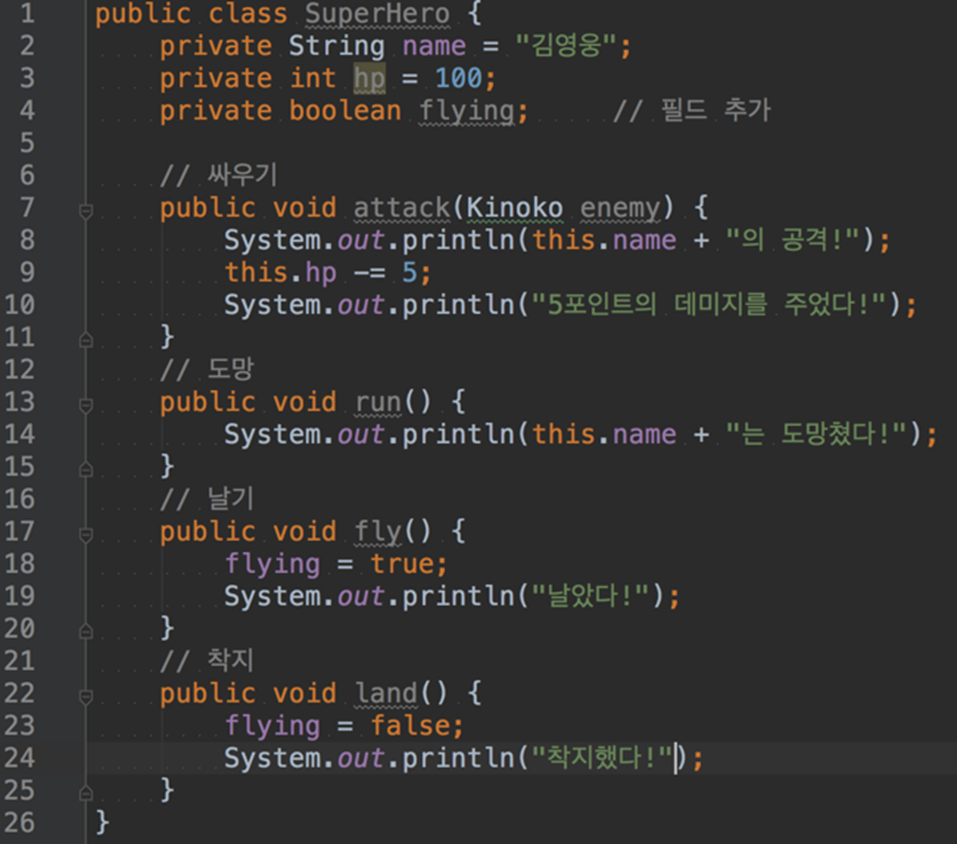Click attack method's closing fold marker
The width and height of the screenshot is (957, 844).
click(86, 340)
